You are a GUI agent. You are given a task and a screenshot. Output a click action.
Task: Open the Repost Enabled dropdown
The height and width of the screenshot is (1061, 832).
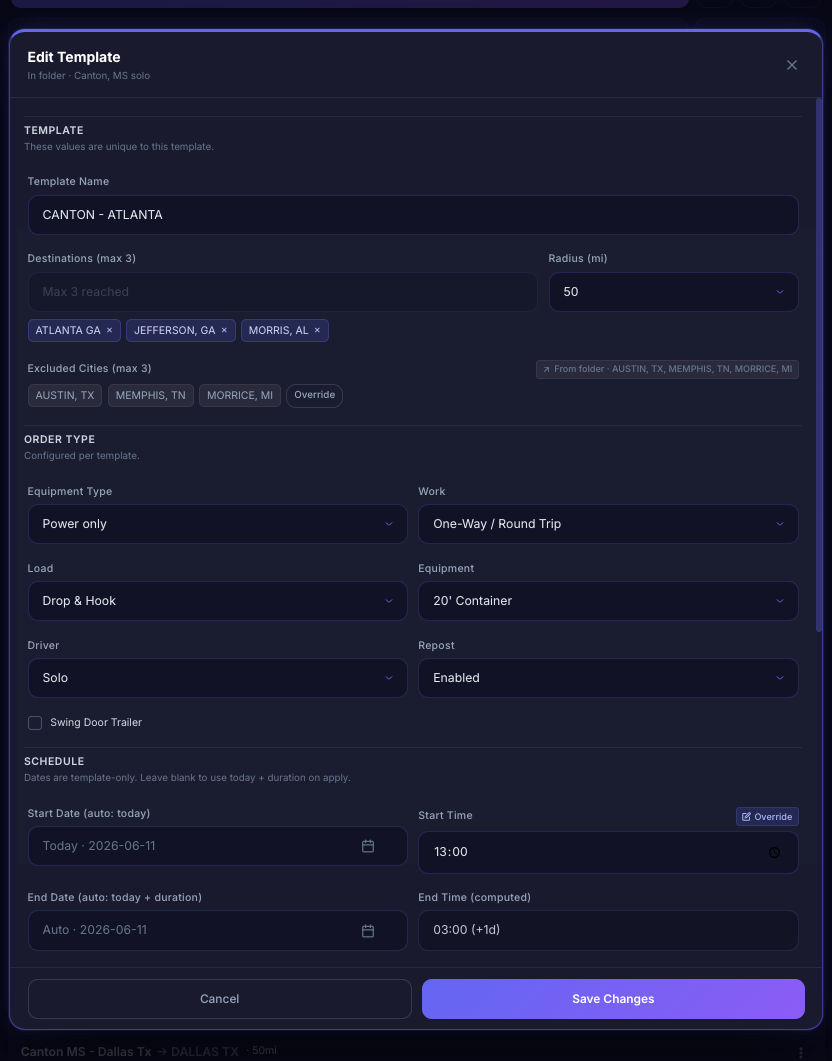[608, 678]
